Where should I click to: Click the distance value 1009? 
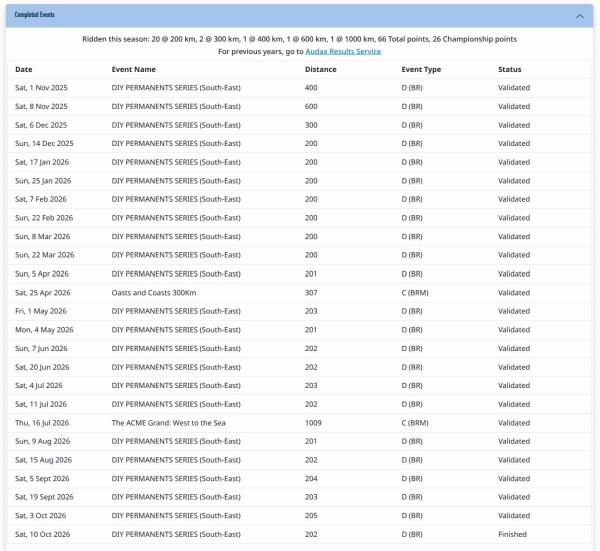(x=313, y=423)
